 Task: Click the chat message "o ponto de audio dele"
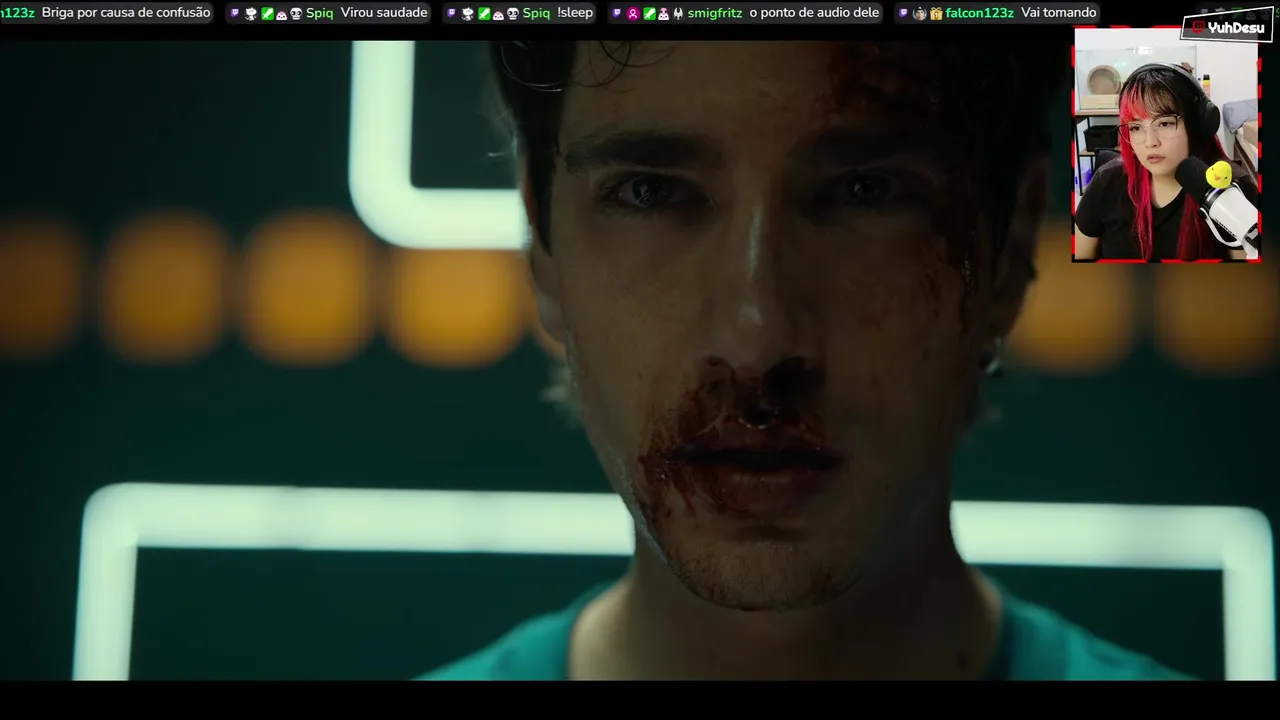(814, 13)
